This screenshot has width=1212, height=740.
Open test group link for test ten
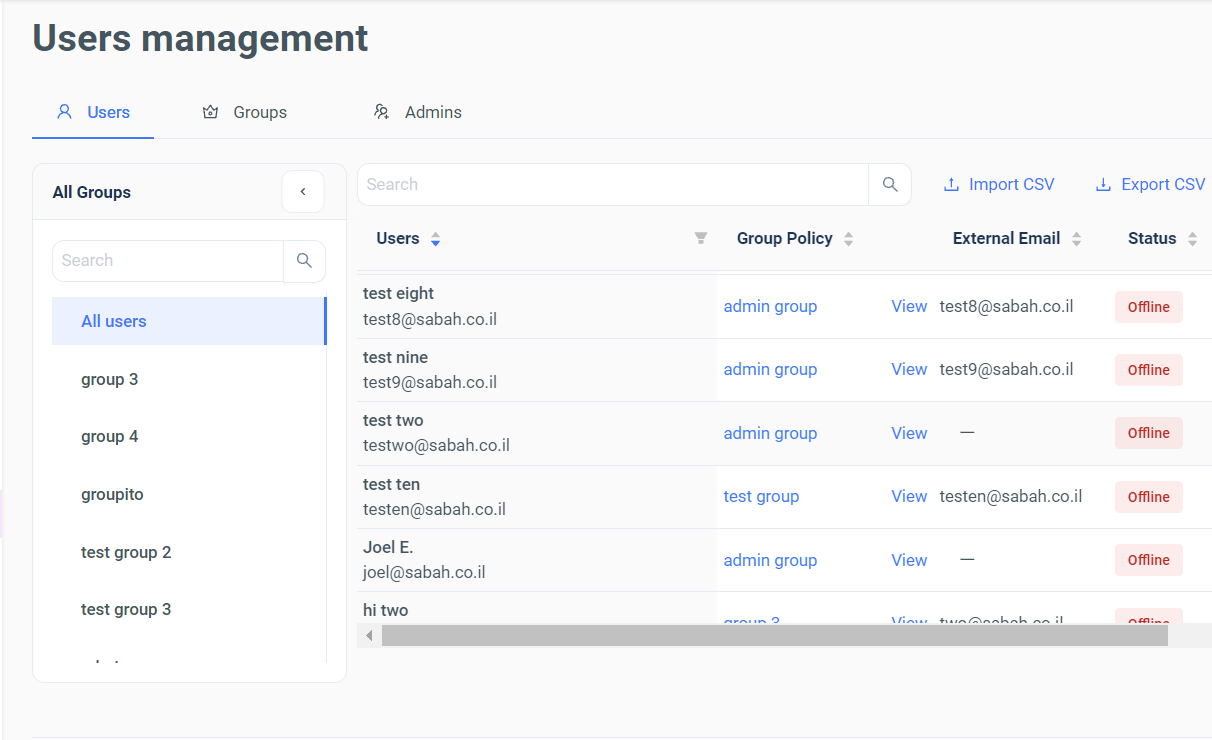click(761, 496)
